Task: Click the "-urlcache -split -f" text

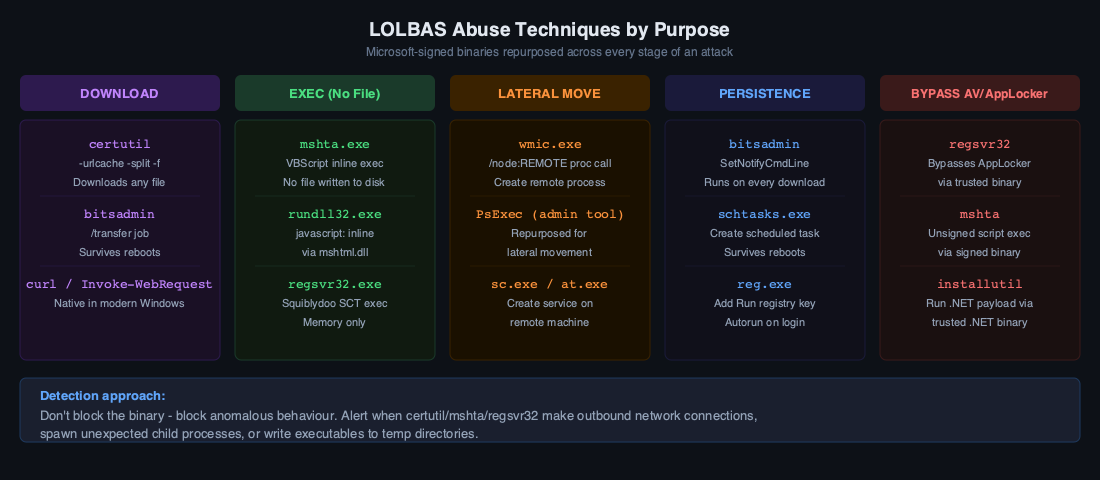Action: (119, 164)
